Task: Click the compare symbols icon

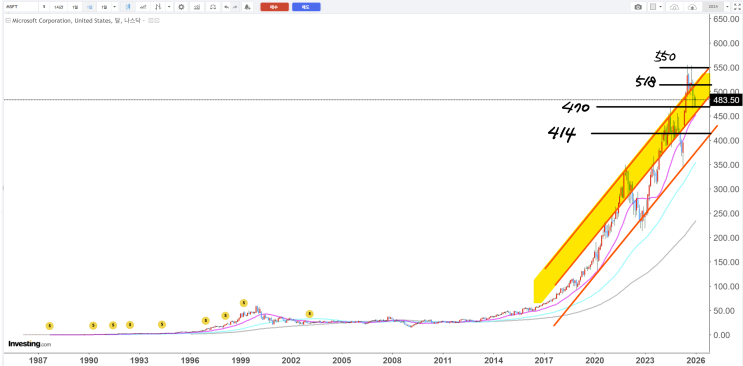Action: coord(213,7)
